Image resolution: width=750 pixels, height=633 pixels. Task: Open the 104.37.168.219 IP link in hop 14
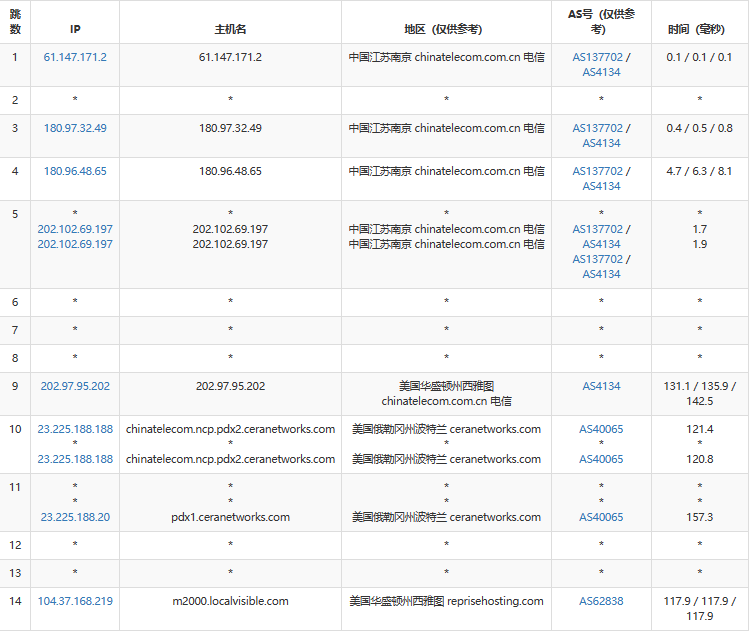tap(75, 601)
